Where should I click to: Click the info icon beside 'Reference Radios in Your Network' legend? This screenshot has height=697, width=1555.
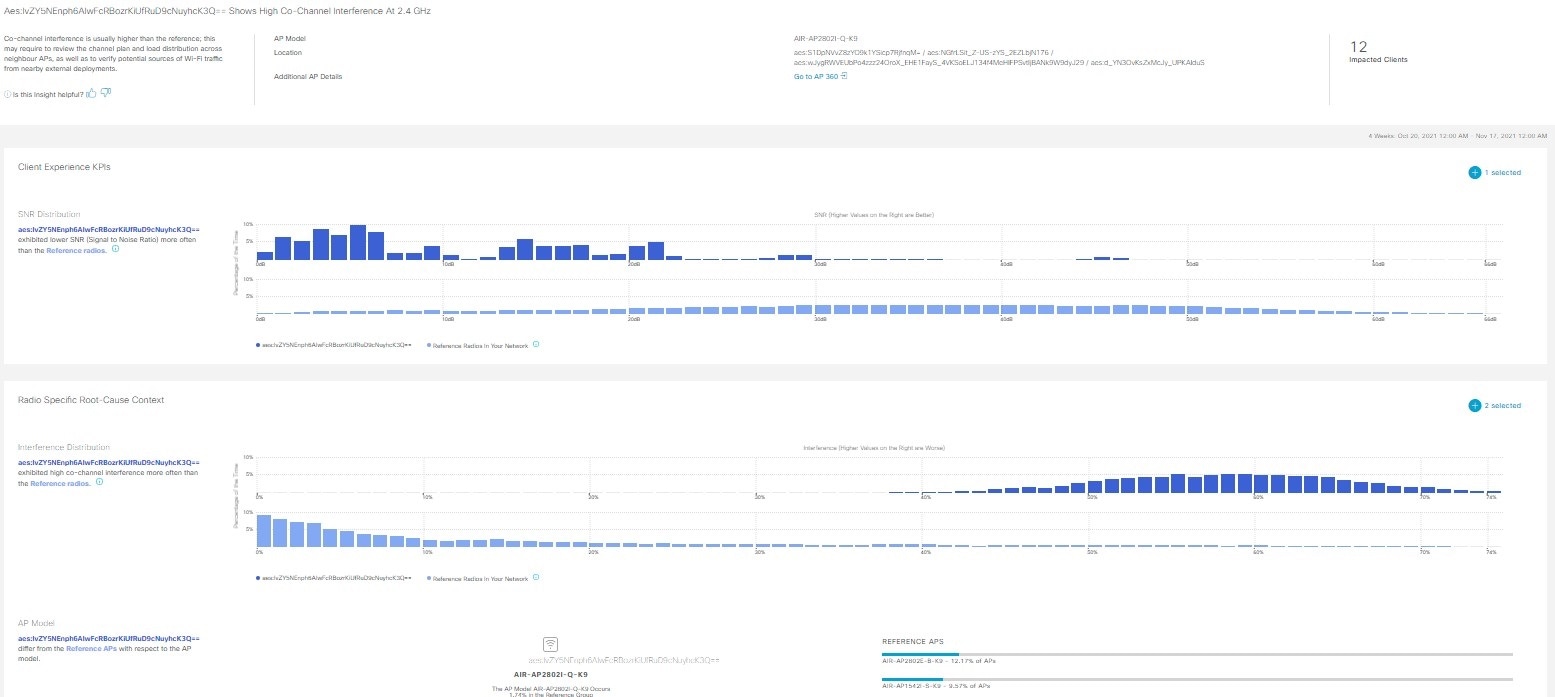(536, 343)
